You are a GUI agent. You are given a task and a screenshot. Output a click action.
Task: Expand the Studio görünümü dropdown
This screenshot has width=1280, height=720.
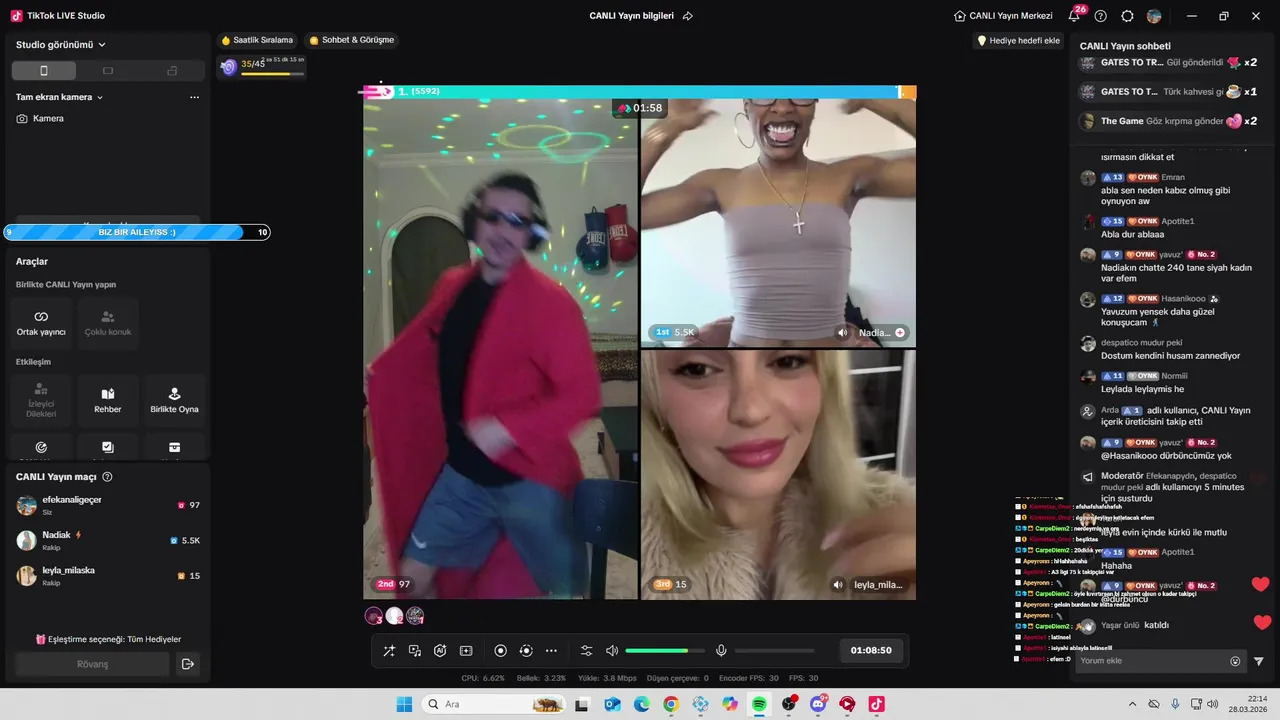(61, 45)
